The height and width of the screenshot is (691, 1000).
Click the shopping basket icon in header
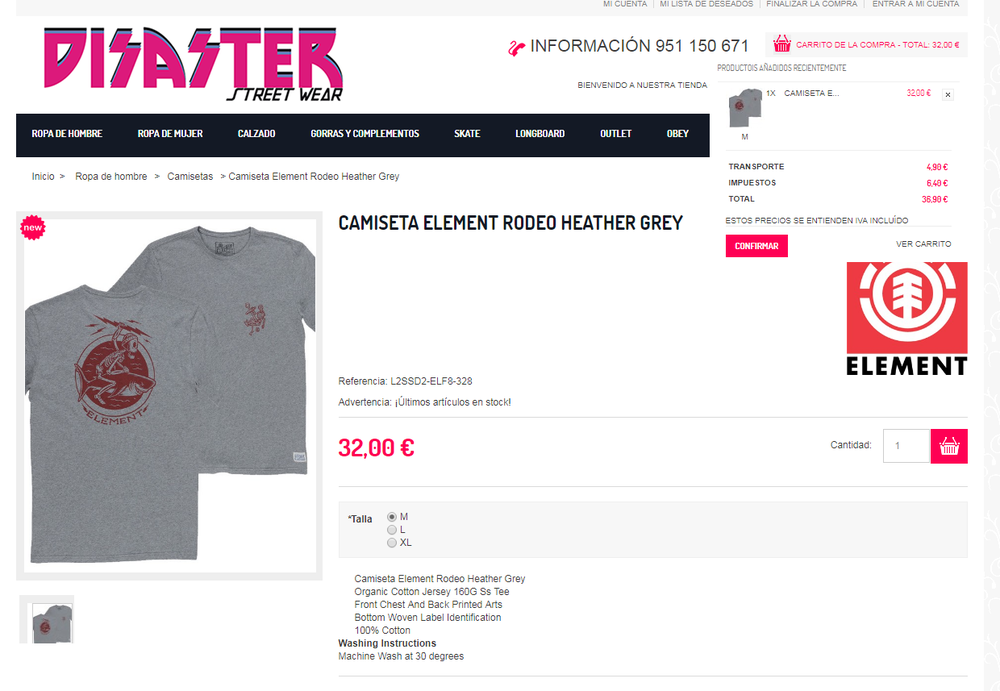pyautogui.click(x=782, y=44)
